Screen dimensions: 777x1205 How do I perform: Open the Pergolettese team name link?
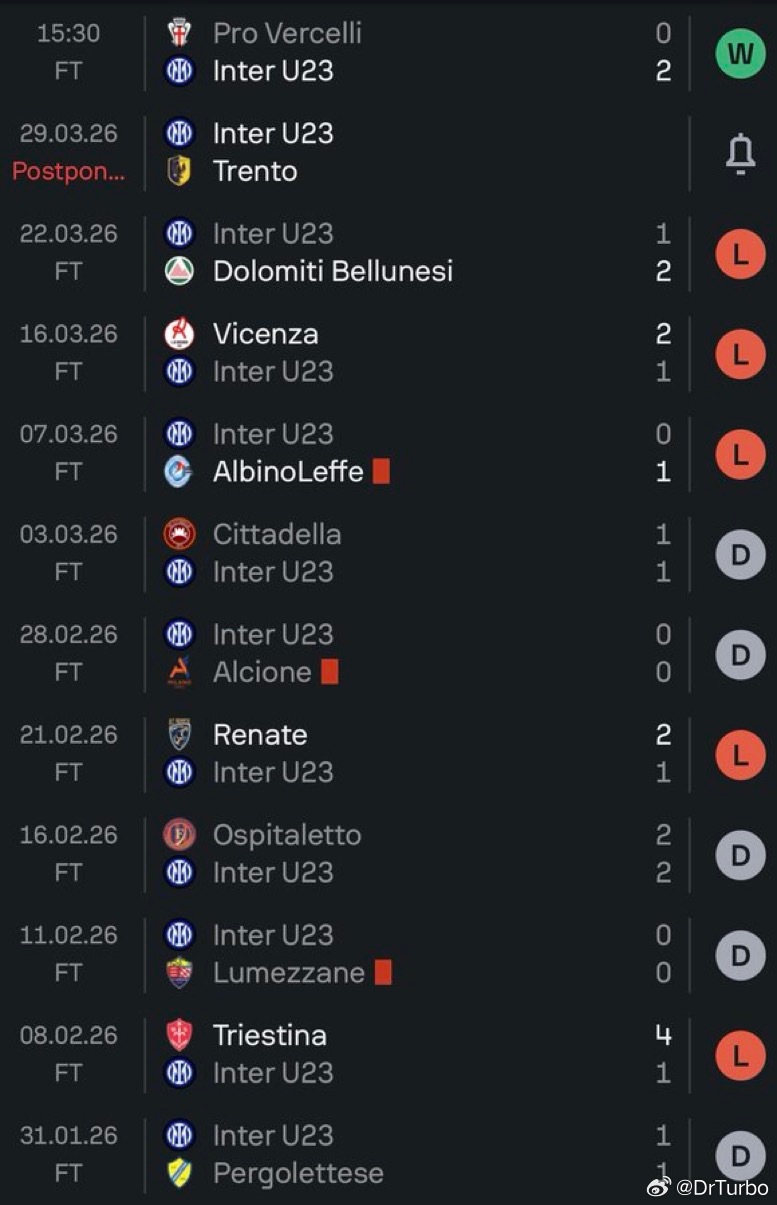click(x=298, y=1173)
